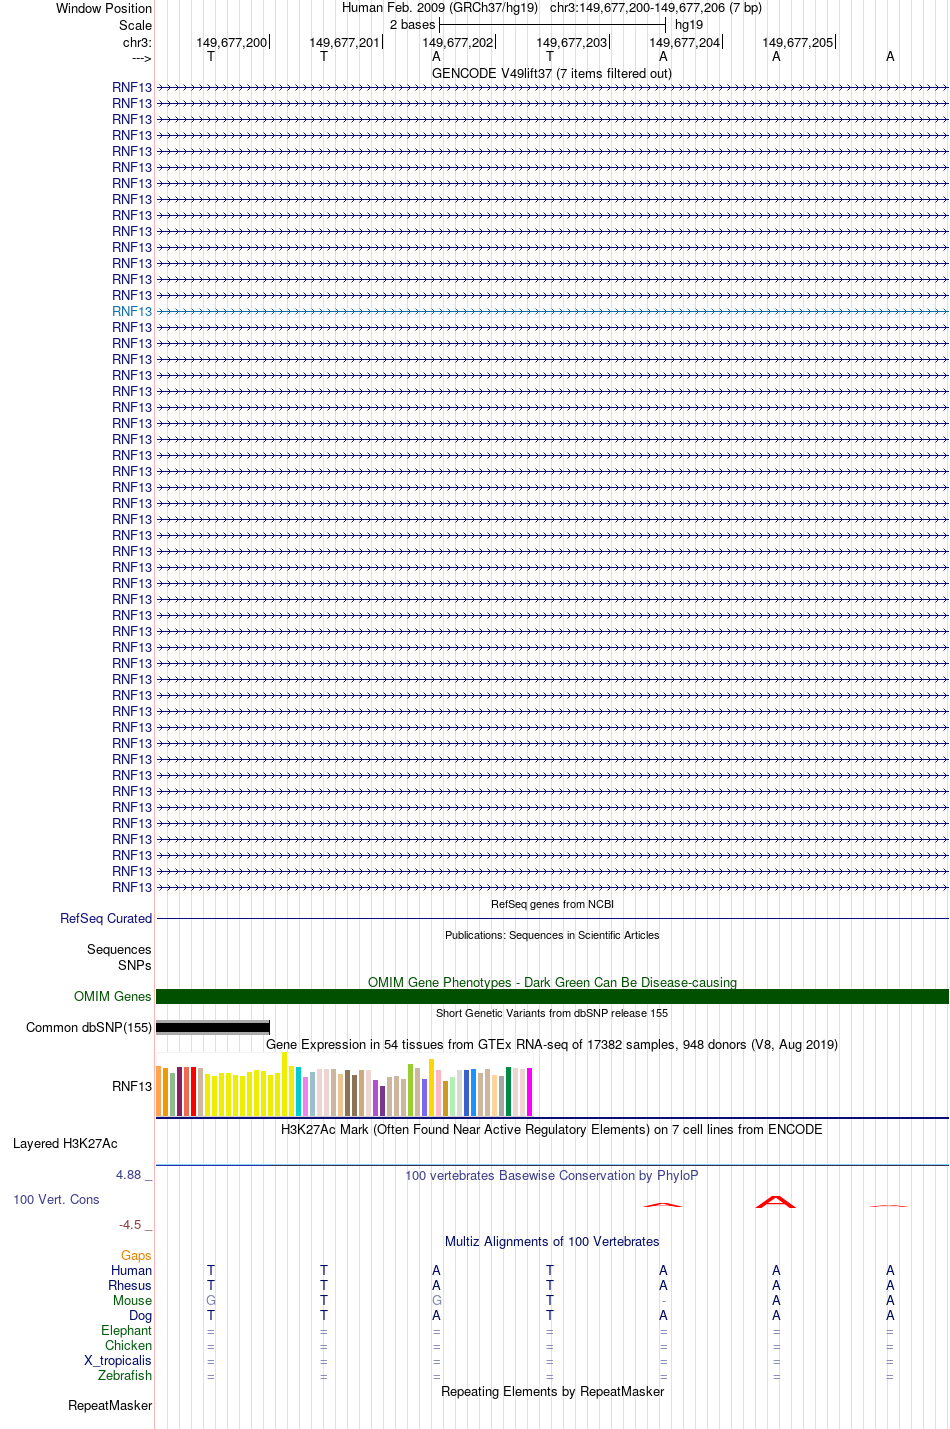950x1429 pixels.
Task: Click the X_tropicalis alignment row label
Action: click(x=118, y=1360)
